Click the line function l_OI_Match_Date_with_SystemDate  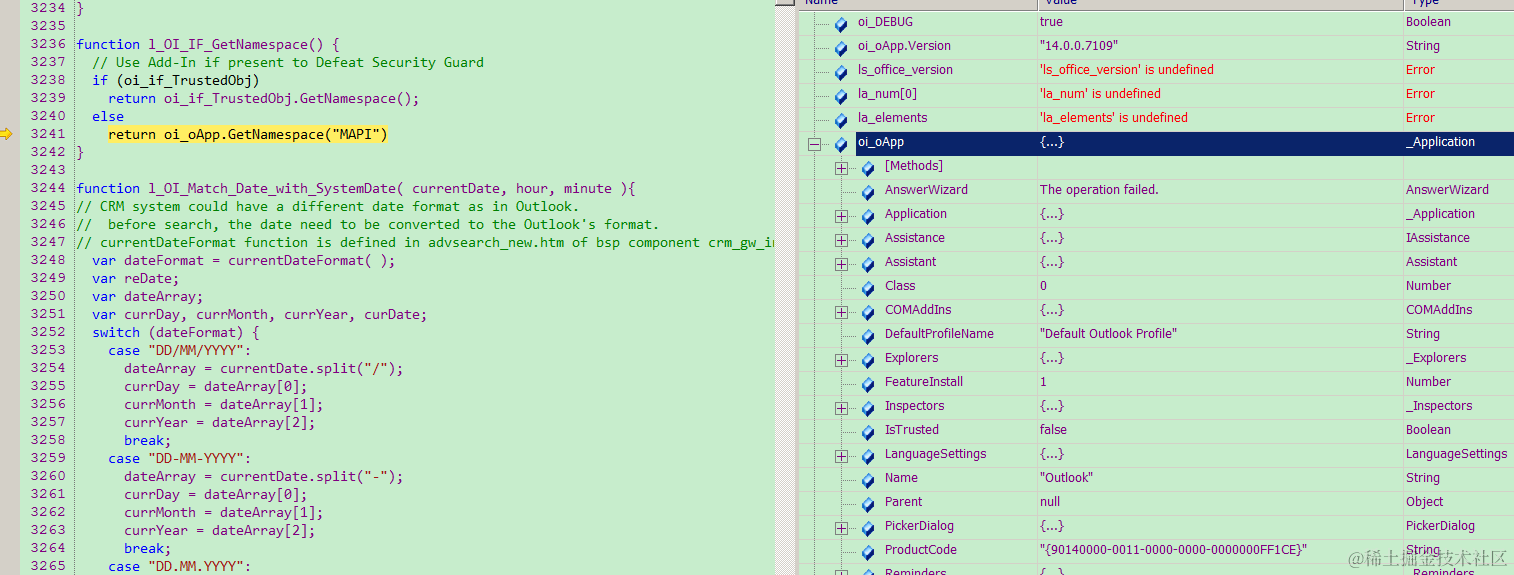tap(356, 188)
